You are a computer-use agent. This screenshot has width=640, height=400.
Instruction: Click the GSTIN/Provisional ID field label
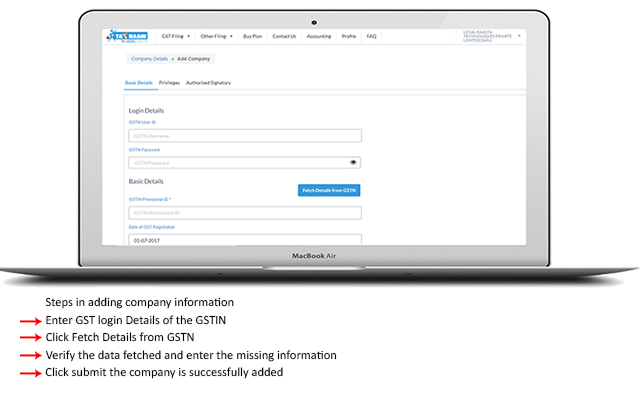click(x=149, y=199)
